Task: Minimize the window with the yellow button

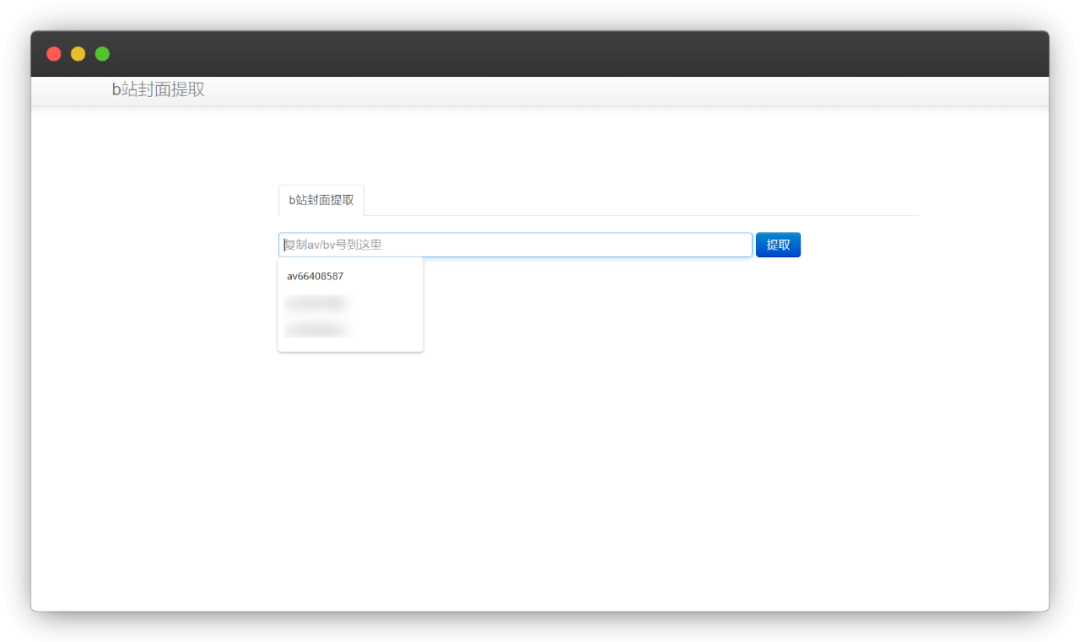Action: click(78, 54)
